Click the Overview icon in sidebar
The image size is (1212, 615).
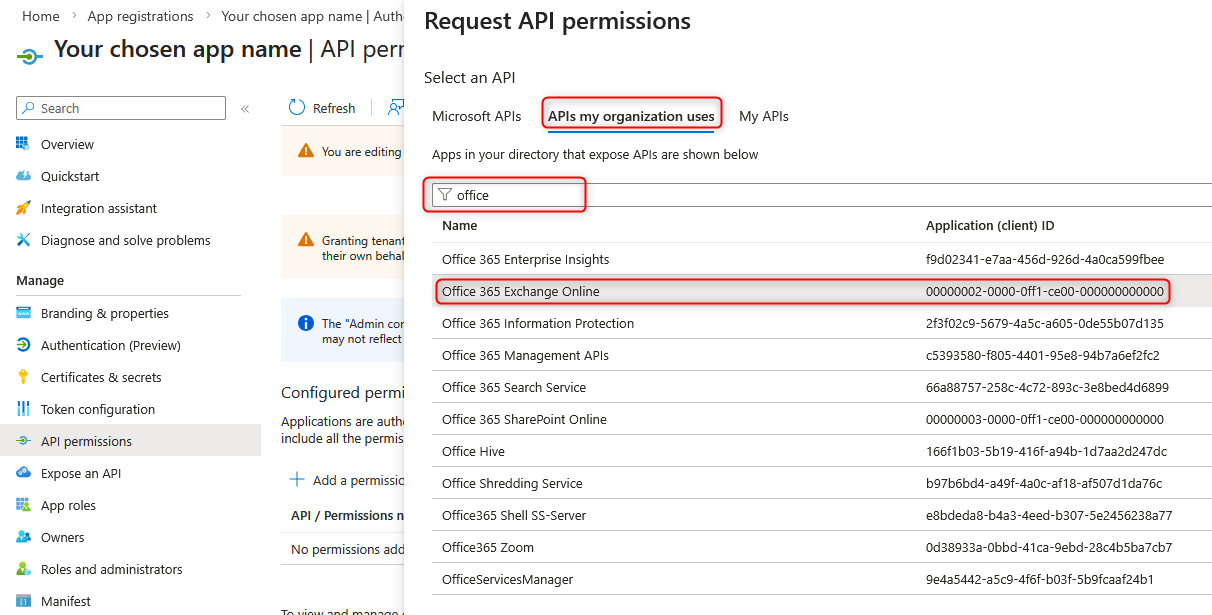click(x=23, y=144)
